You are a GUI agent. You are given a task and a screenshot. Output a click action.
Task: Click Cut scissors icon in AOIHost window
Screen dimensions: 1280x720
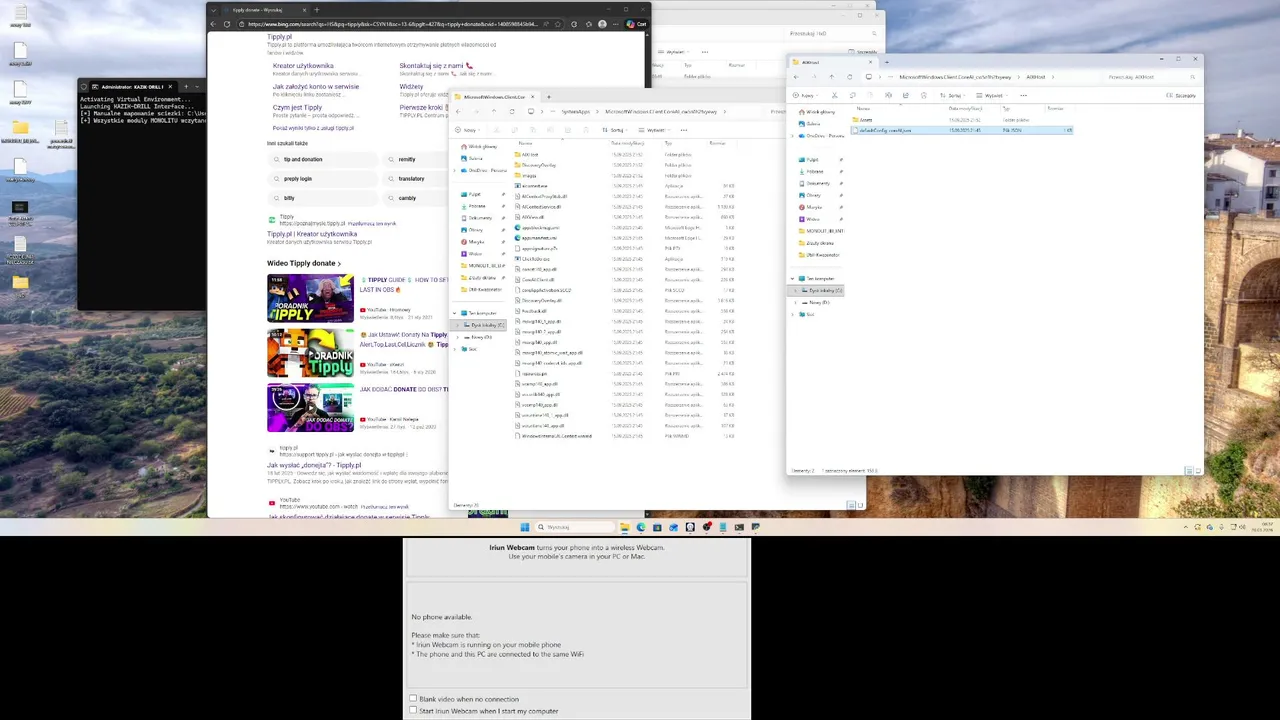[x=837, y=95]
